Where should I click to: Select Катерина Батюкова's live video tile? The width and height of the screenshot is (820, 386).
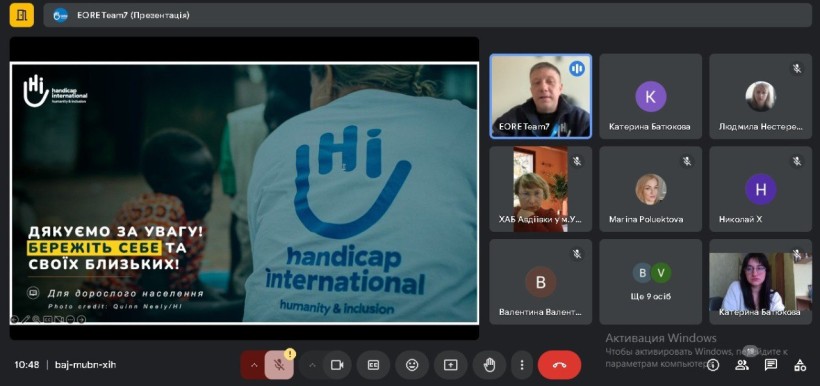(760, 282)
